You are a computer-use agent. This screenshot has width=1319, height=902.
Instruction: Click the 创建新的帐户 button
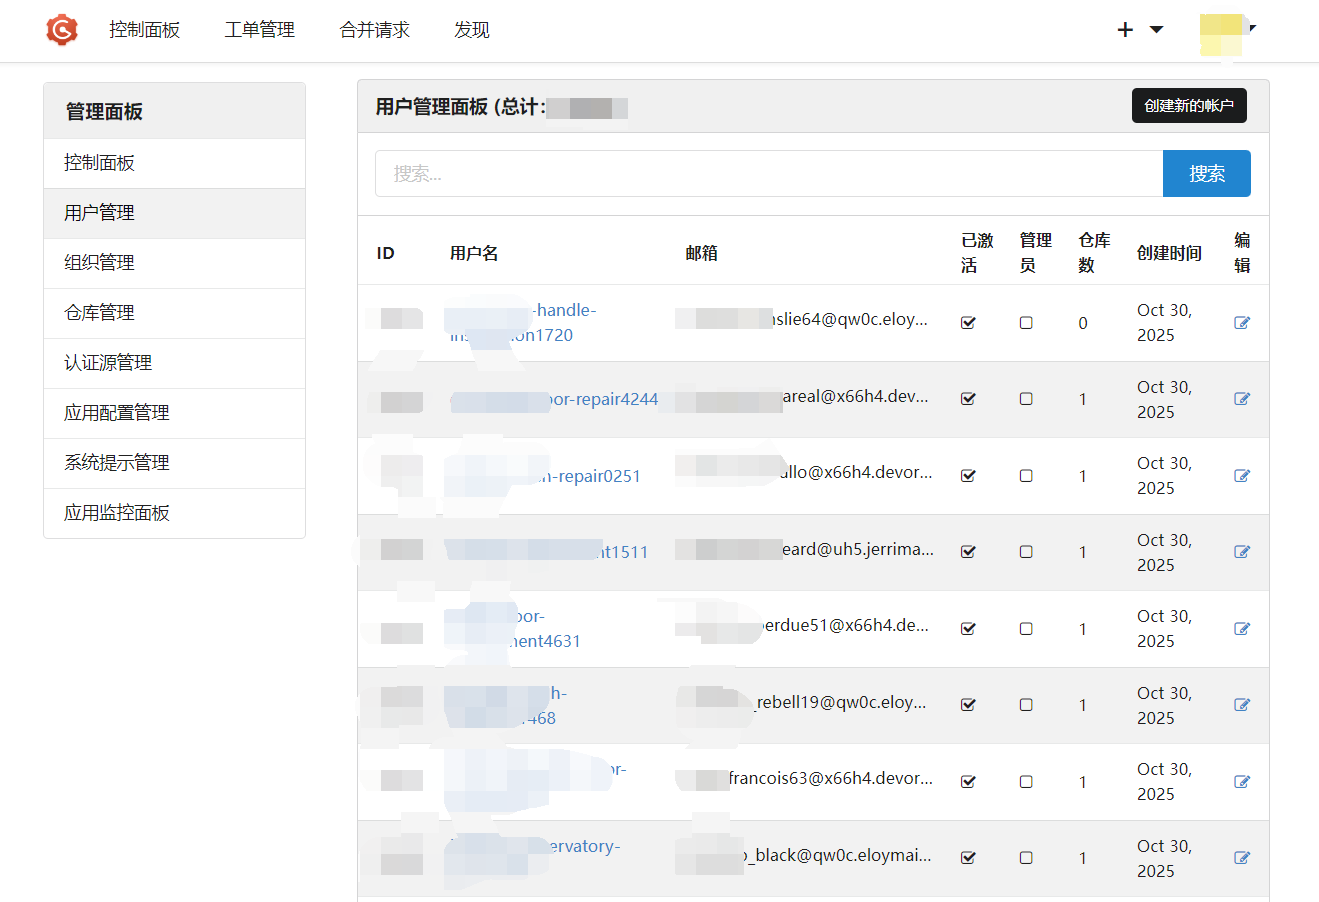[x=1189, y=105]
